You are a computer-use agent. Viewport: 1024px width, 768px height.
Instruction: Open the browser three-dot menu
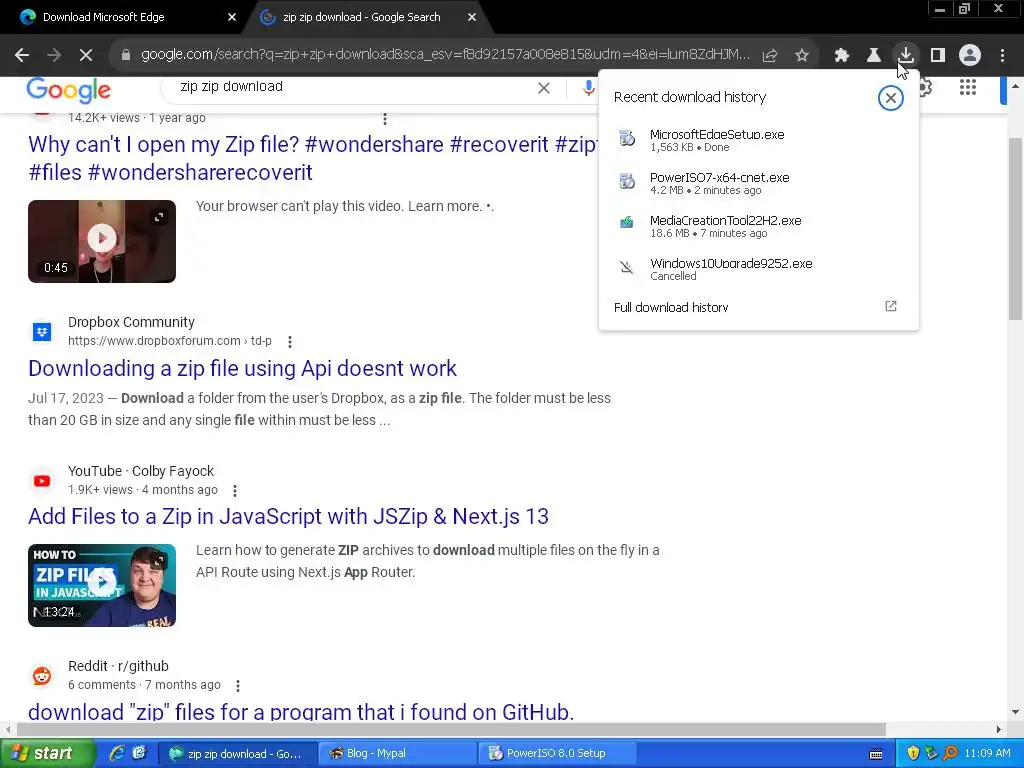pyautogui.click(x=1002, y=56)
